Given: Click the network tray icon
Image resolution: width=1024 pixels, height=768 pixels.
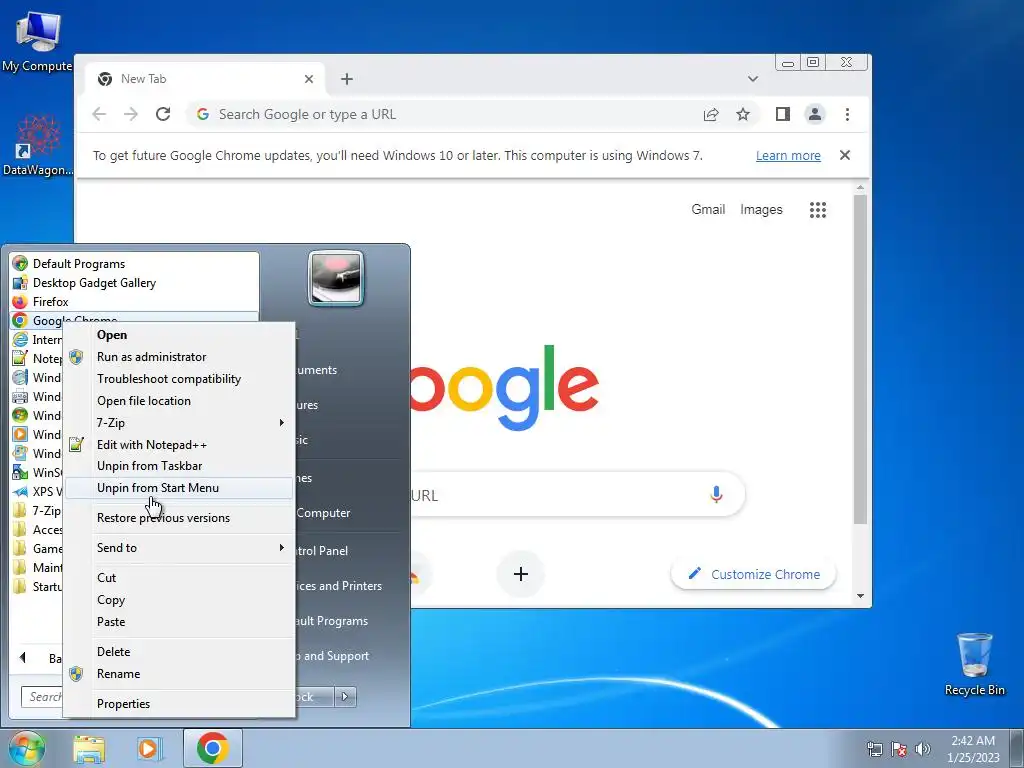Looking at the screenshot, I should (x=874, y=749).
